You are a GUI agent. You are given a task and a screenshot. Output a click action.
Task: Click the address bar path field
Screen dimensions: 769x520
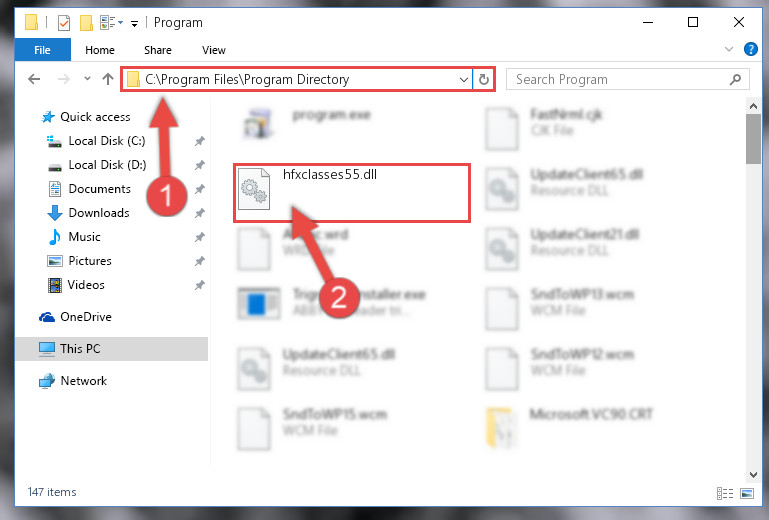(x=297, y=79)
